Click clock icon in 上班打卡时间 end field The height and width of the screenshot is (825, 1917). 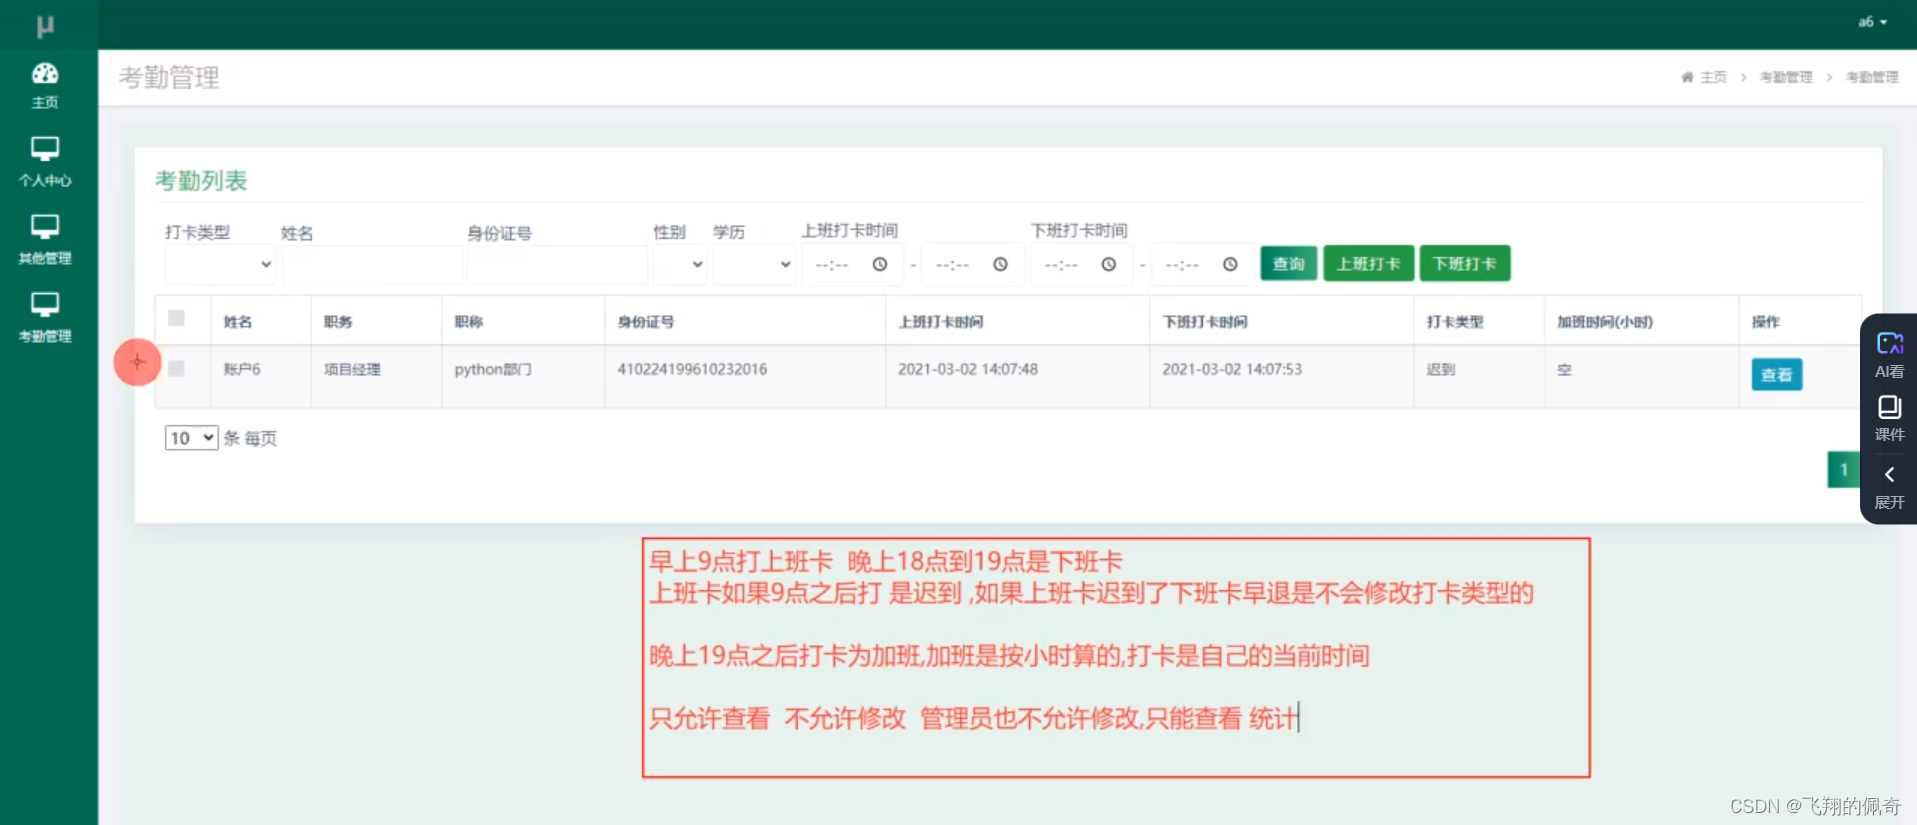pyautogui.click(x=1000, y=264)
